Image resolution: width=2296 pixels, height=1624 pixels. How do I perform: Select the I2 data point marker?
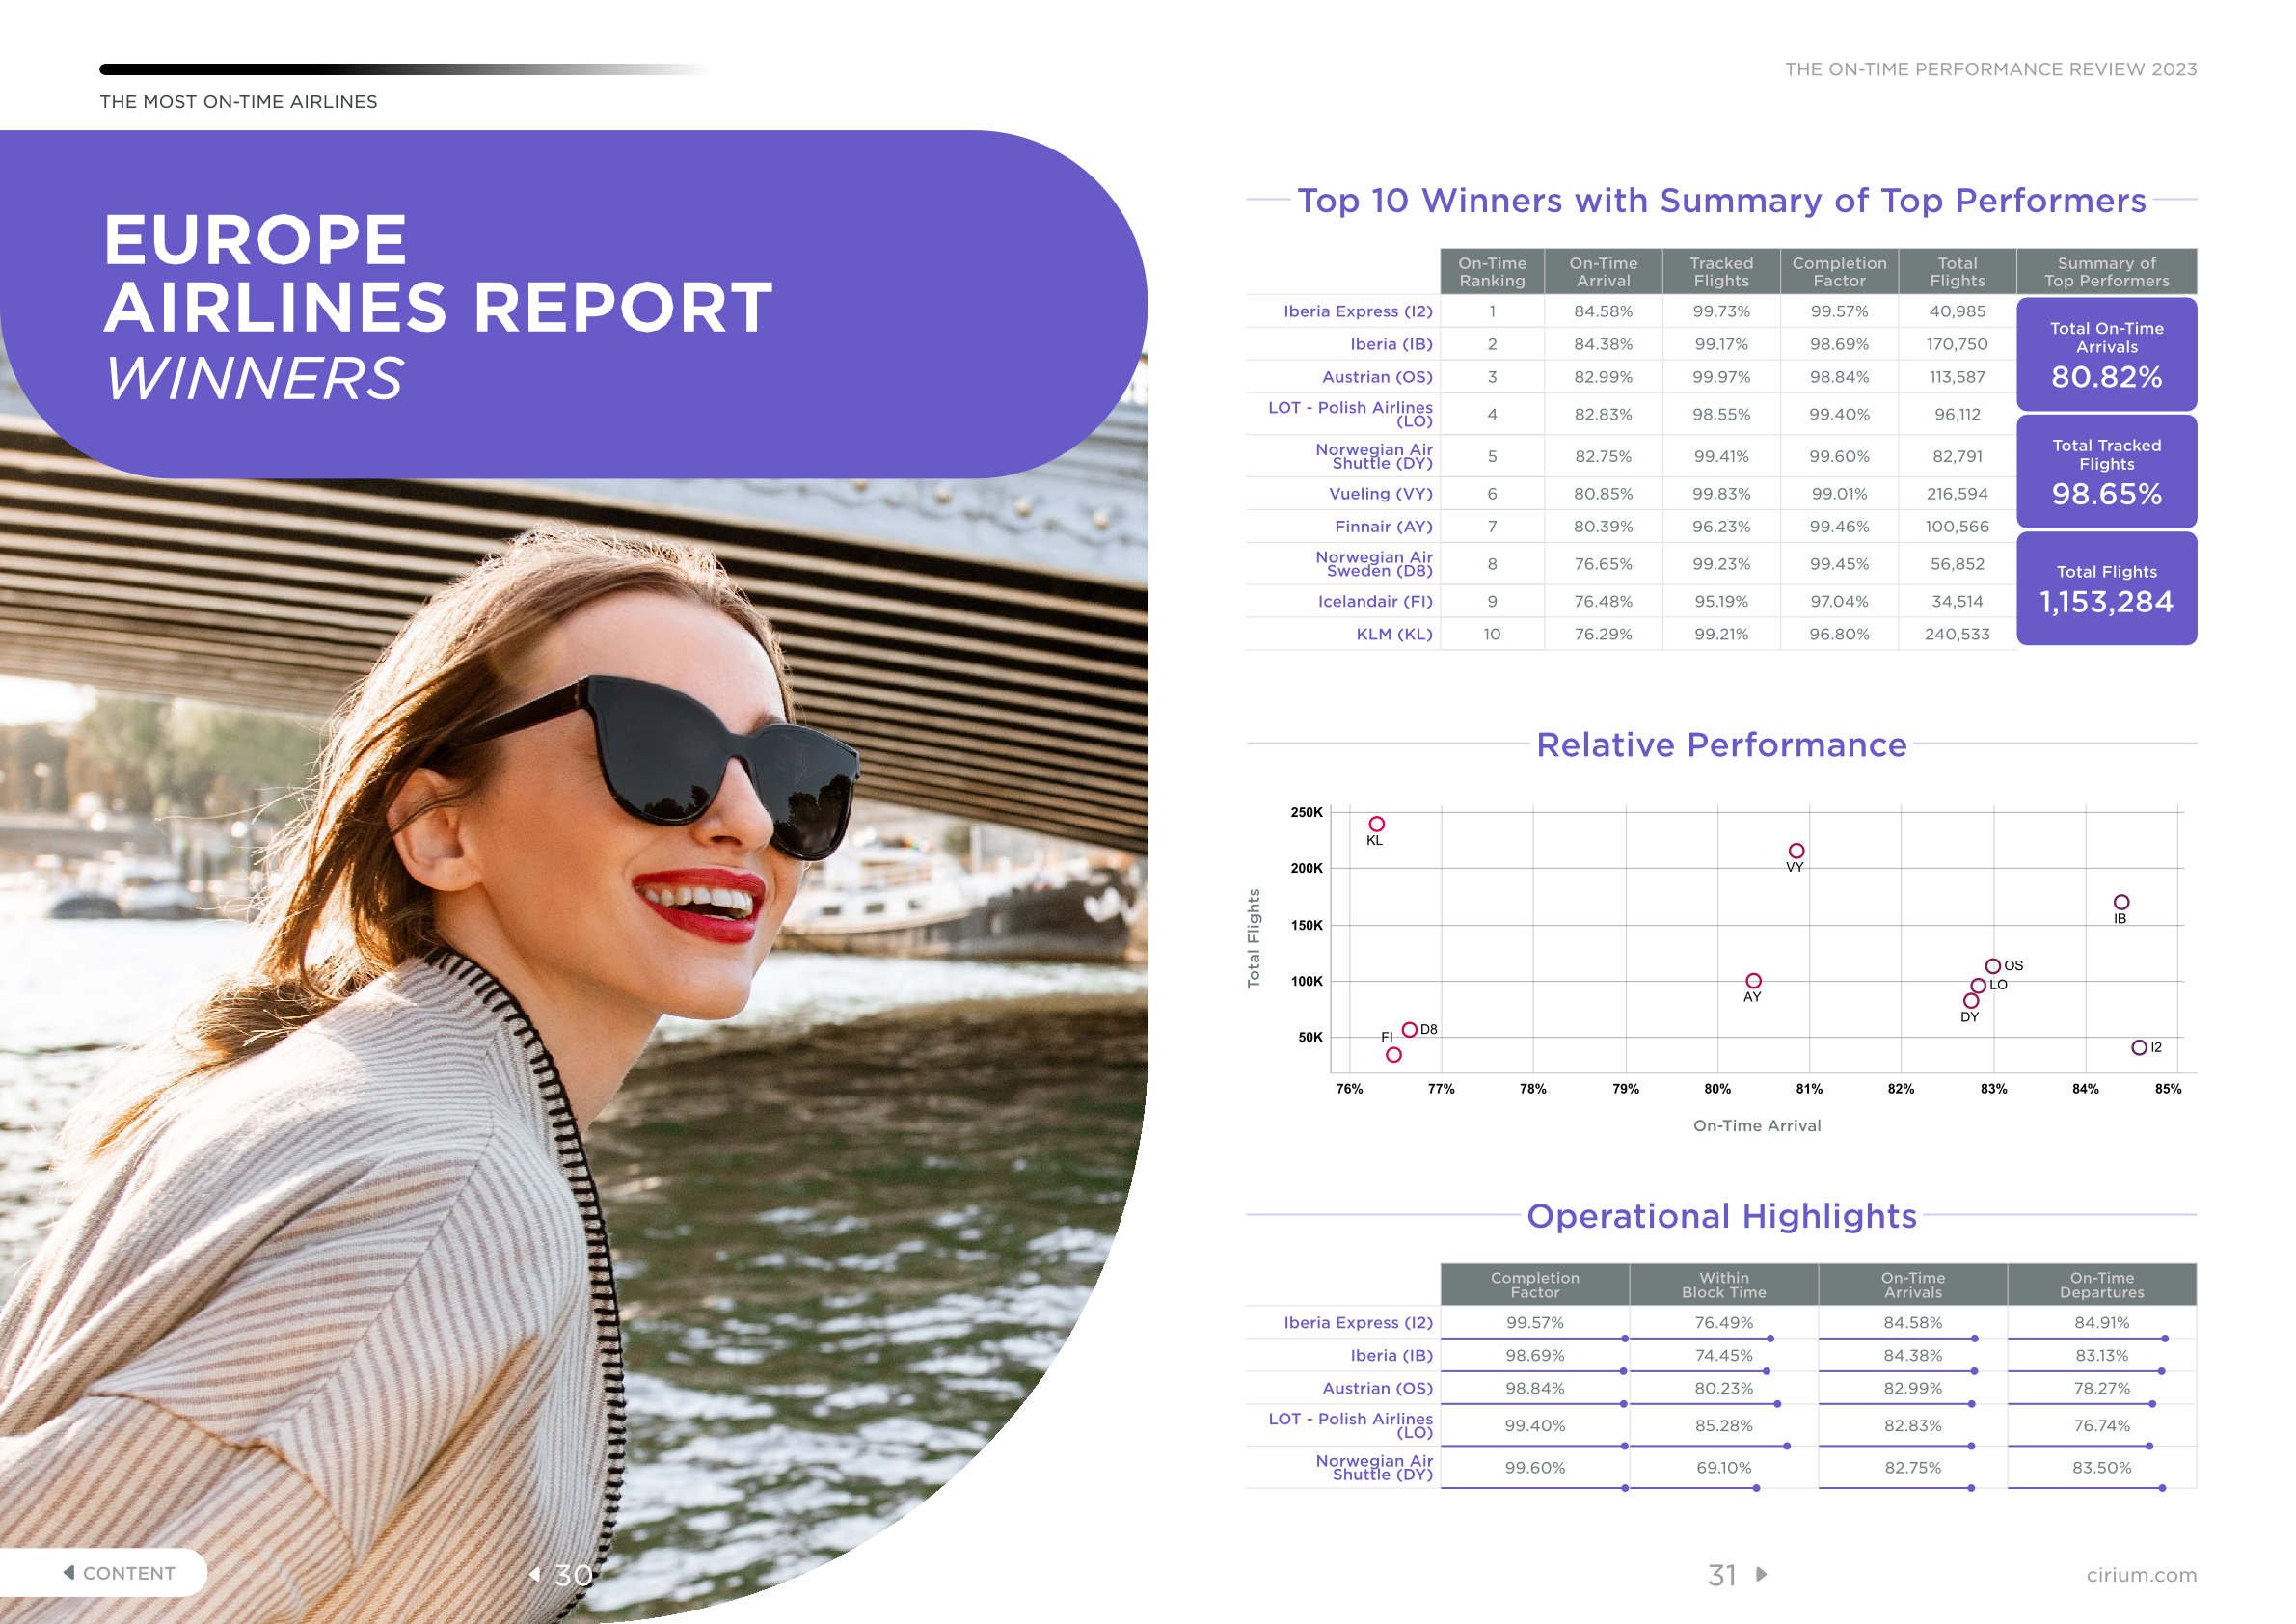(2139, 1047)
